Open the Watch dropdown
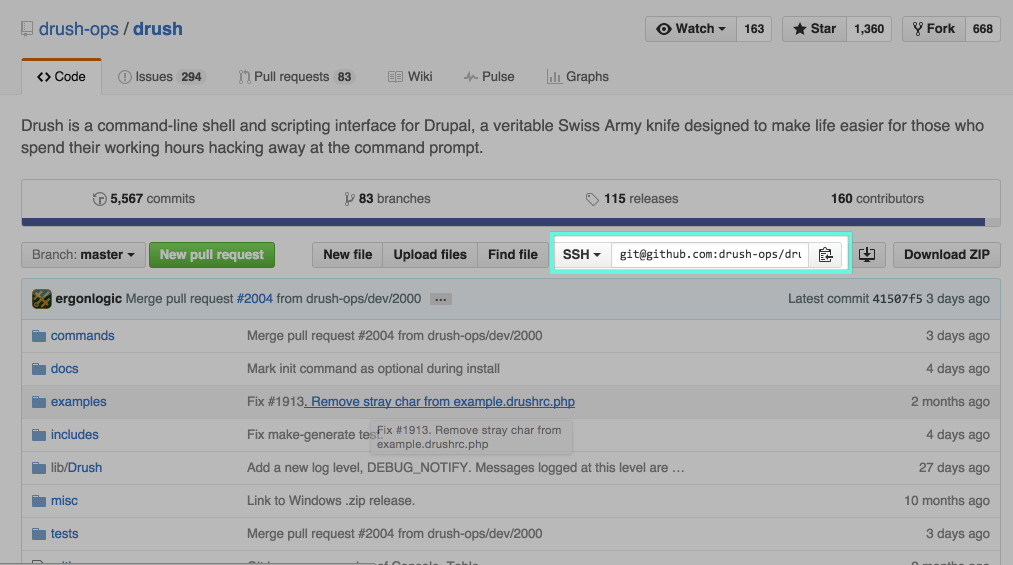This screenshot has height=565, width=1013. (691, 29)
